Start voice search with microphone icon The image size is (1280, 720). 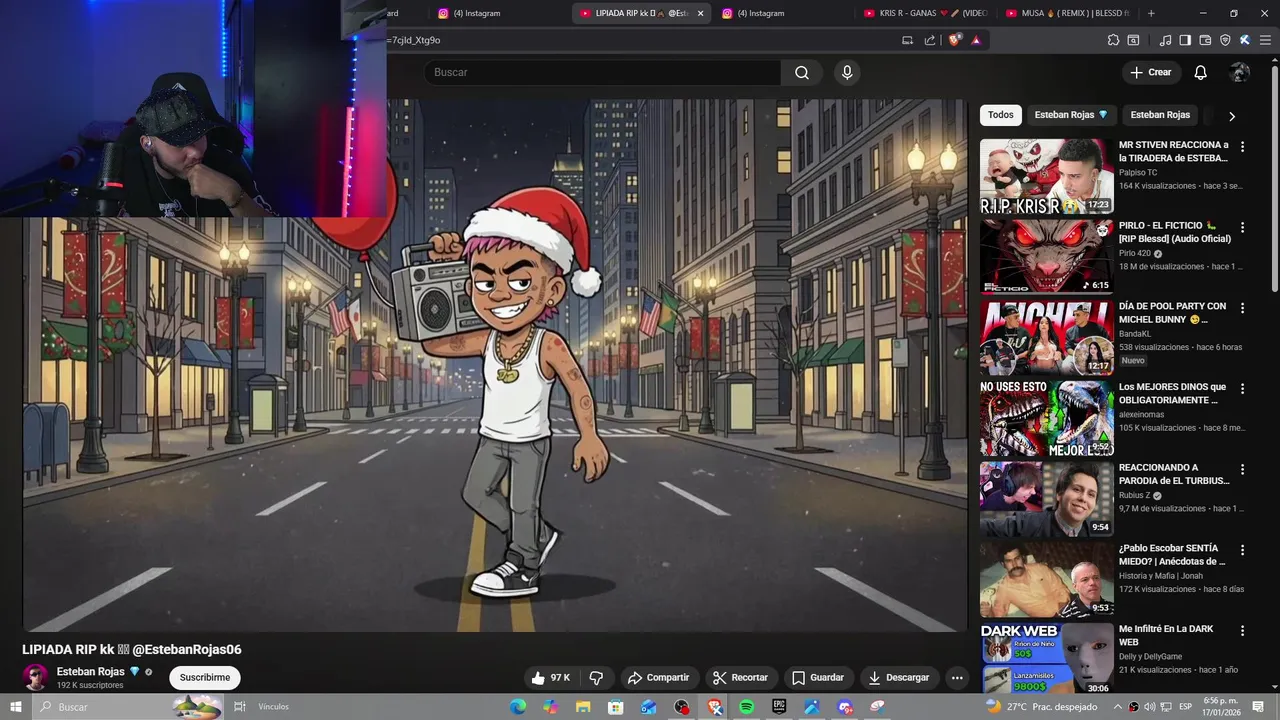coord(847,72)
